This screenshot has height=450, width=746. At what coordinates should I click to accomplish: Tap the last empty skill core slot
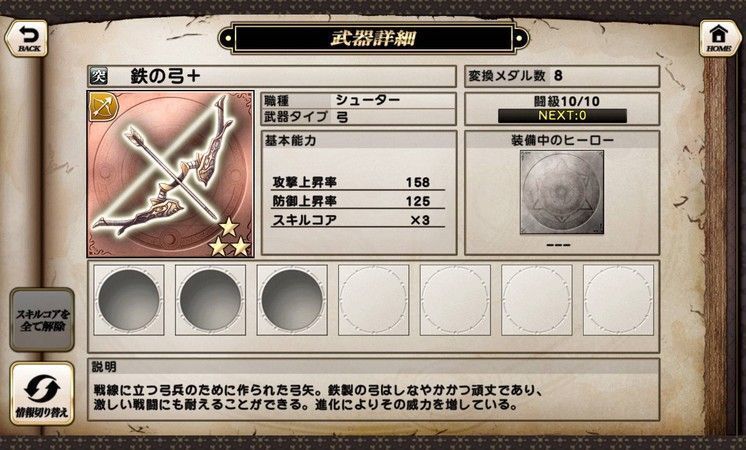click(618, 300)
